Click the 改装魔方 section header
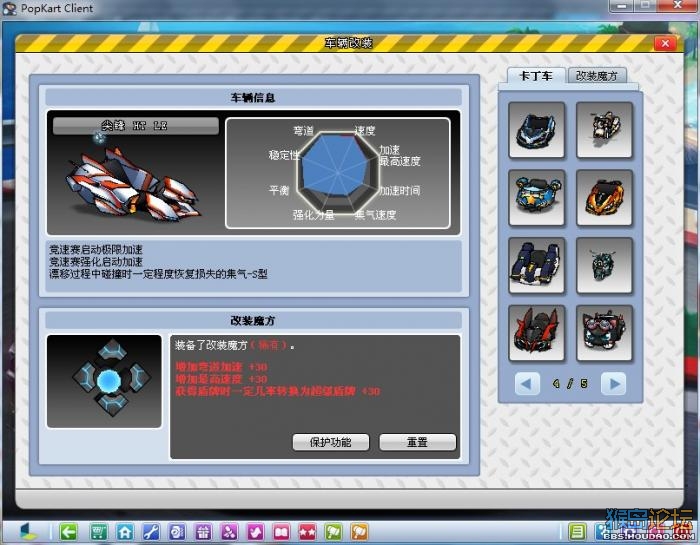 click(253, 321)
